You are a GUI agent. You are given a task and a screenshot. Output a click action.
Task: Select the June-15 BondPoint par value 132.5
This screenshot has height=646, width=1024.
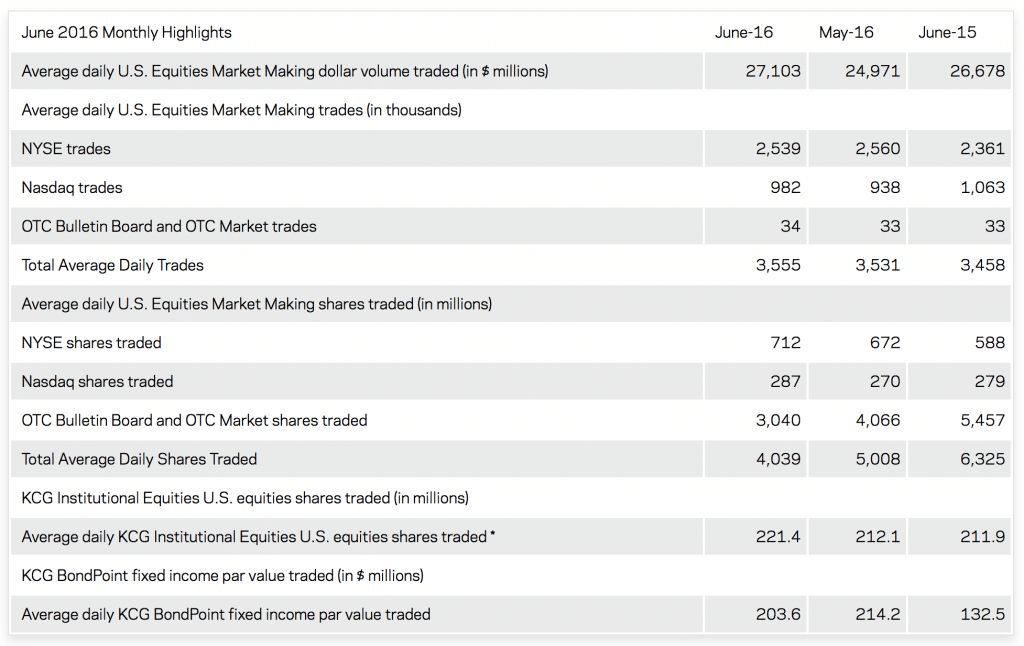point(982,614)
